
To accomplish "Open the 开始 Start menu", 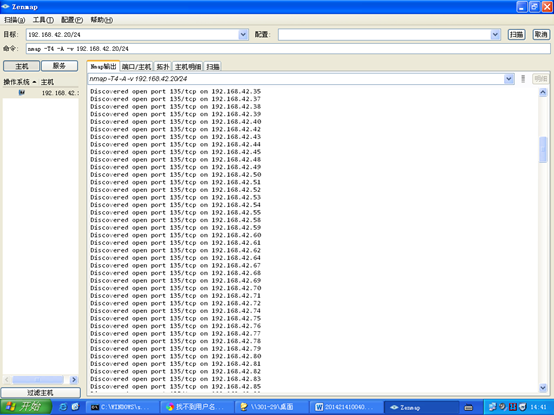I will tap(25, 407).
